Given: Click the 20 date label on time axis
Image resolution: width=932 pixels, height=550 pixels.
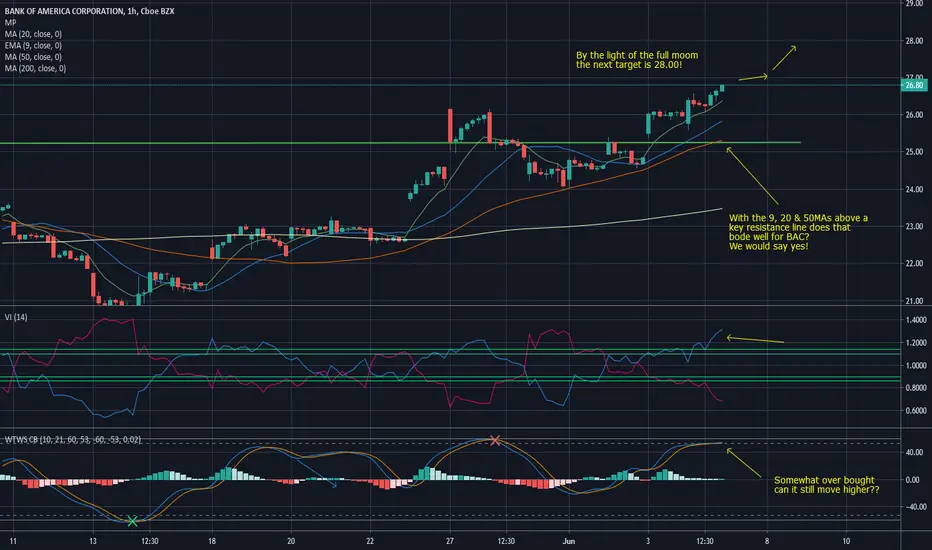Looking at the screenshot, I should click(x=291, y=541).
